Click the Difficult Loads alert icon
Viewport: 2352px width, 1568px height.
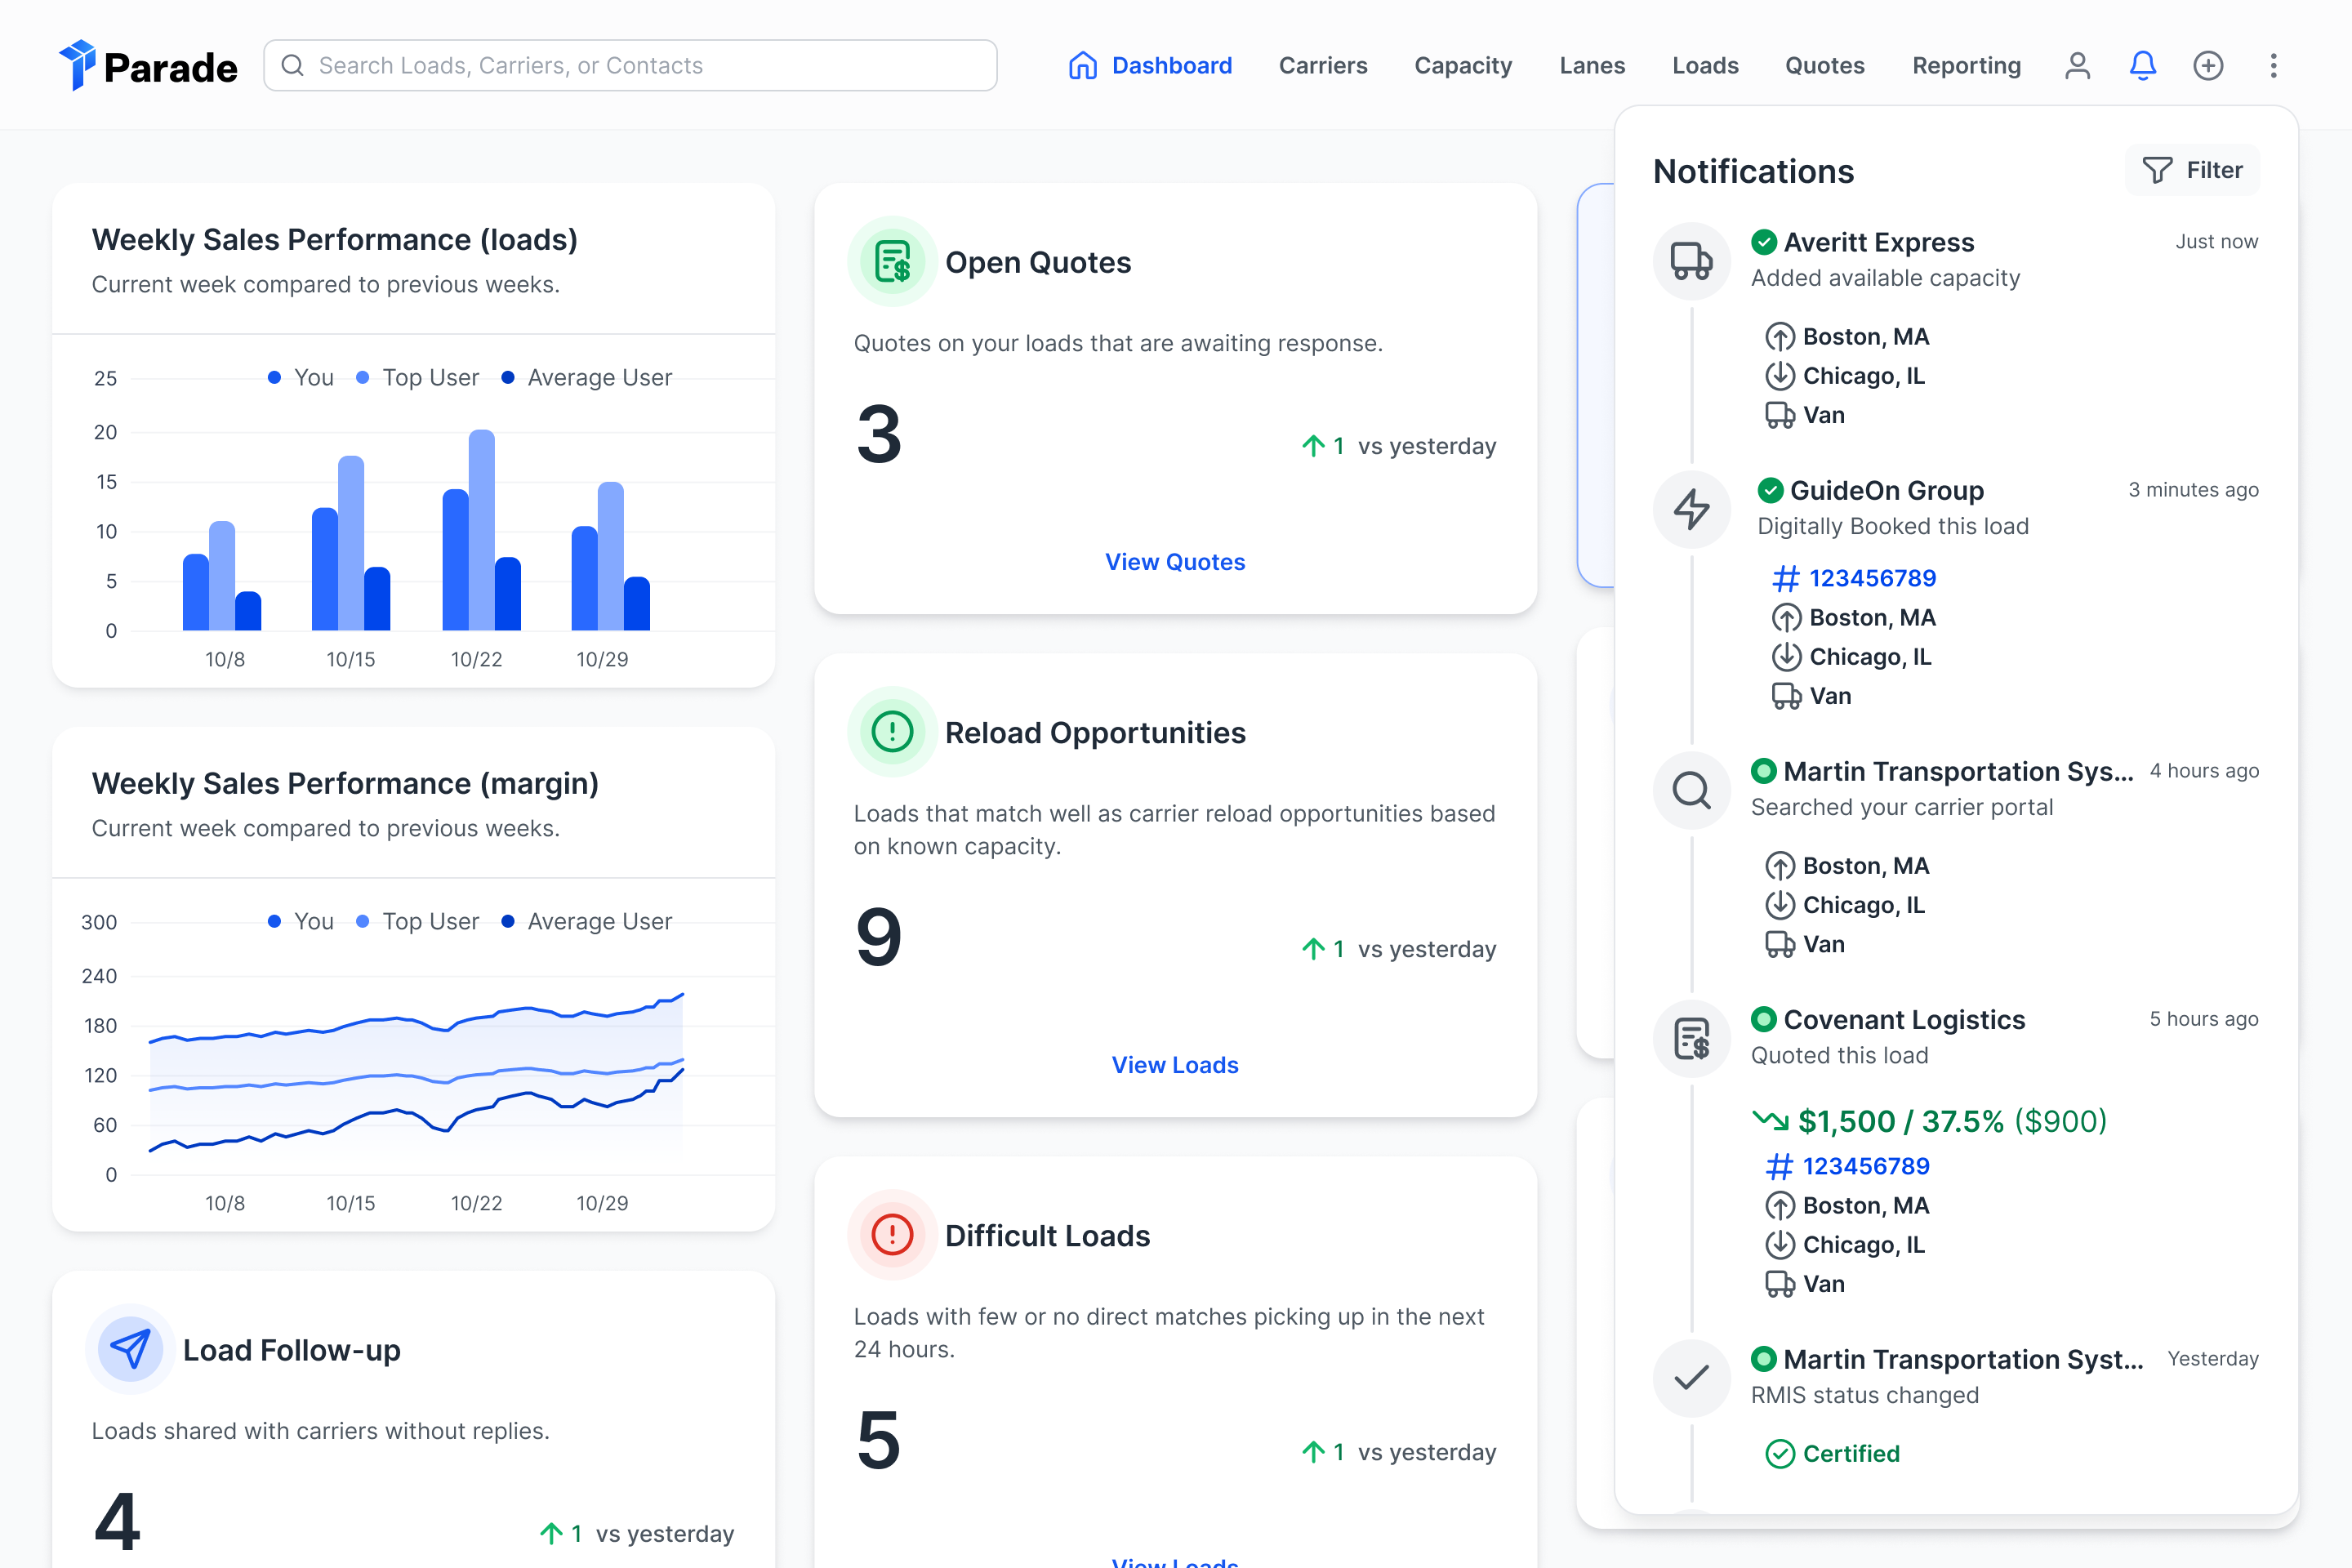pos(891,1235)
